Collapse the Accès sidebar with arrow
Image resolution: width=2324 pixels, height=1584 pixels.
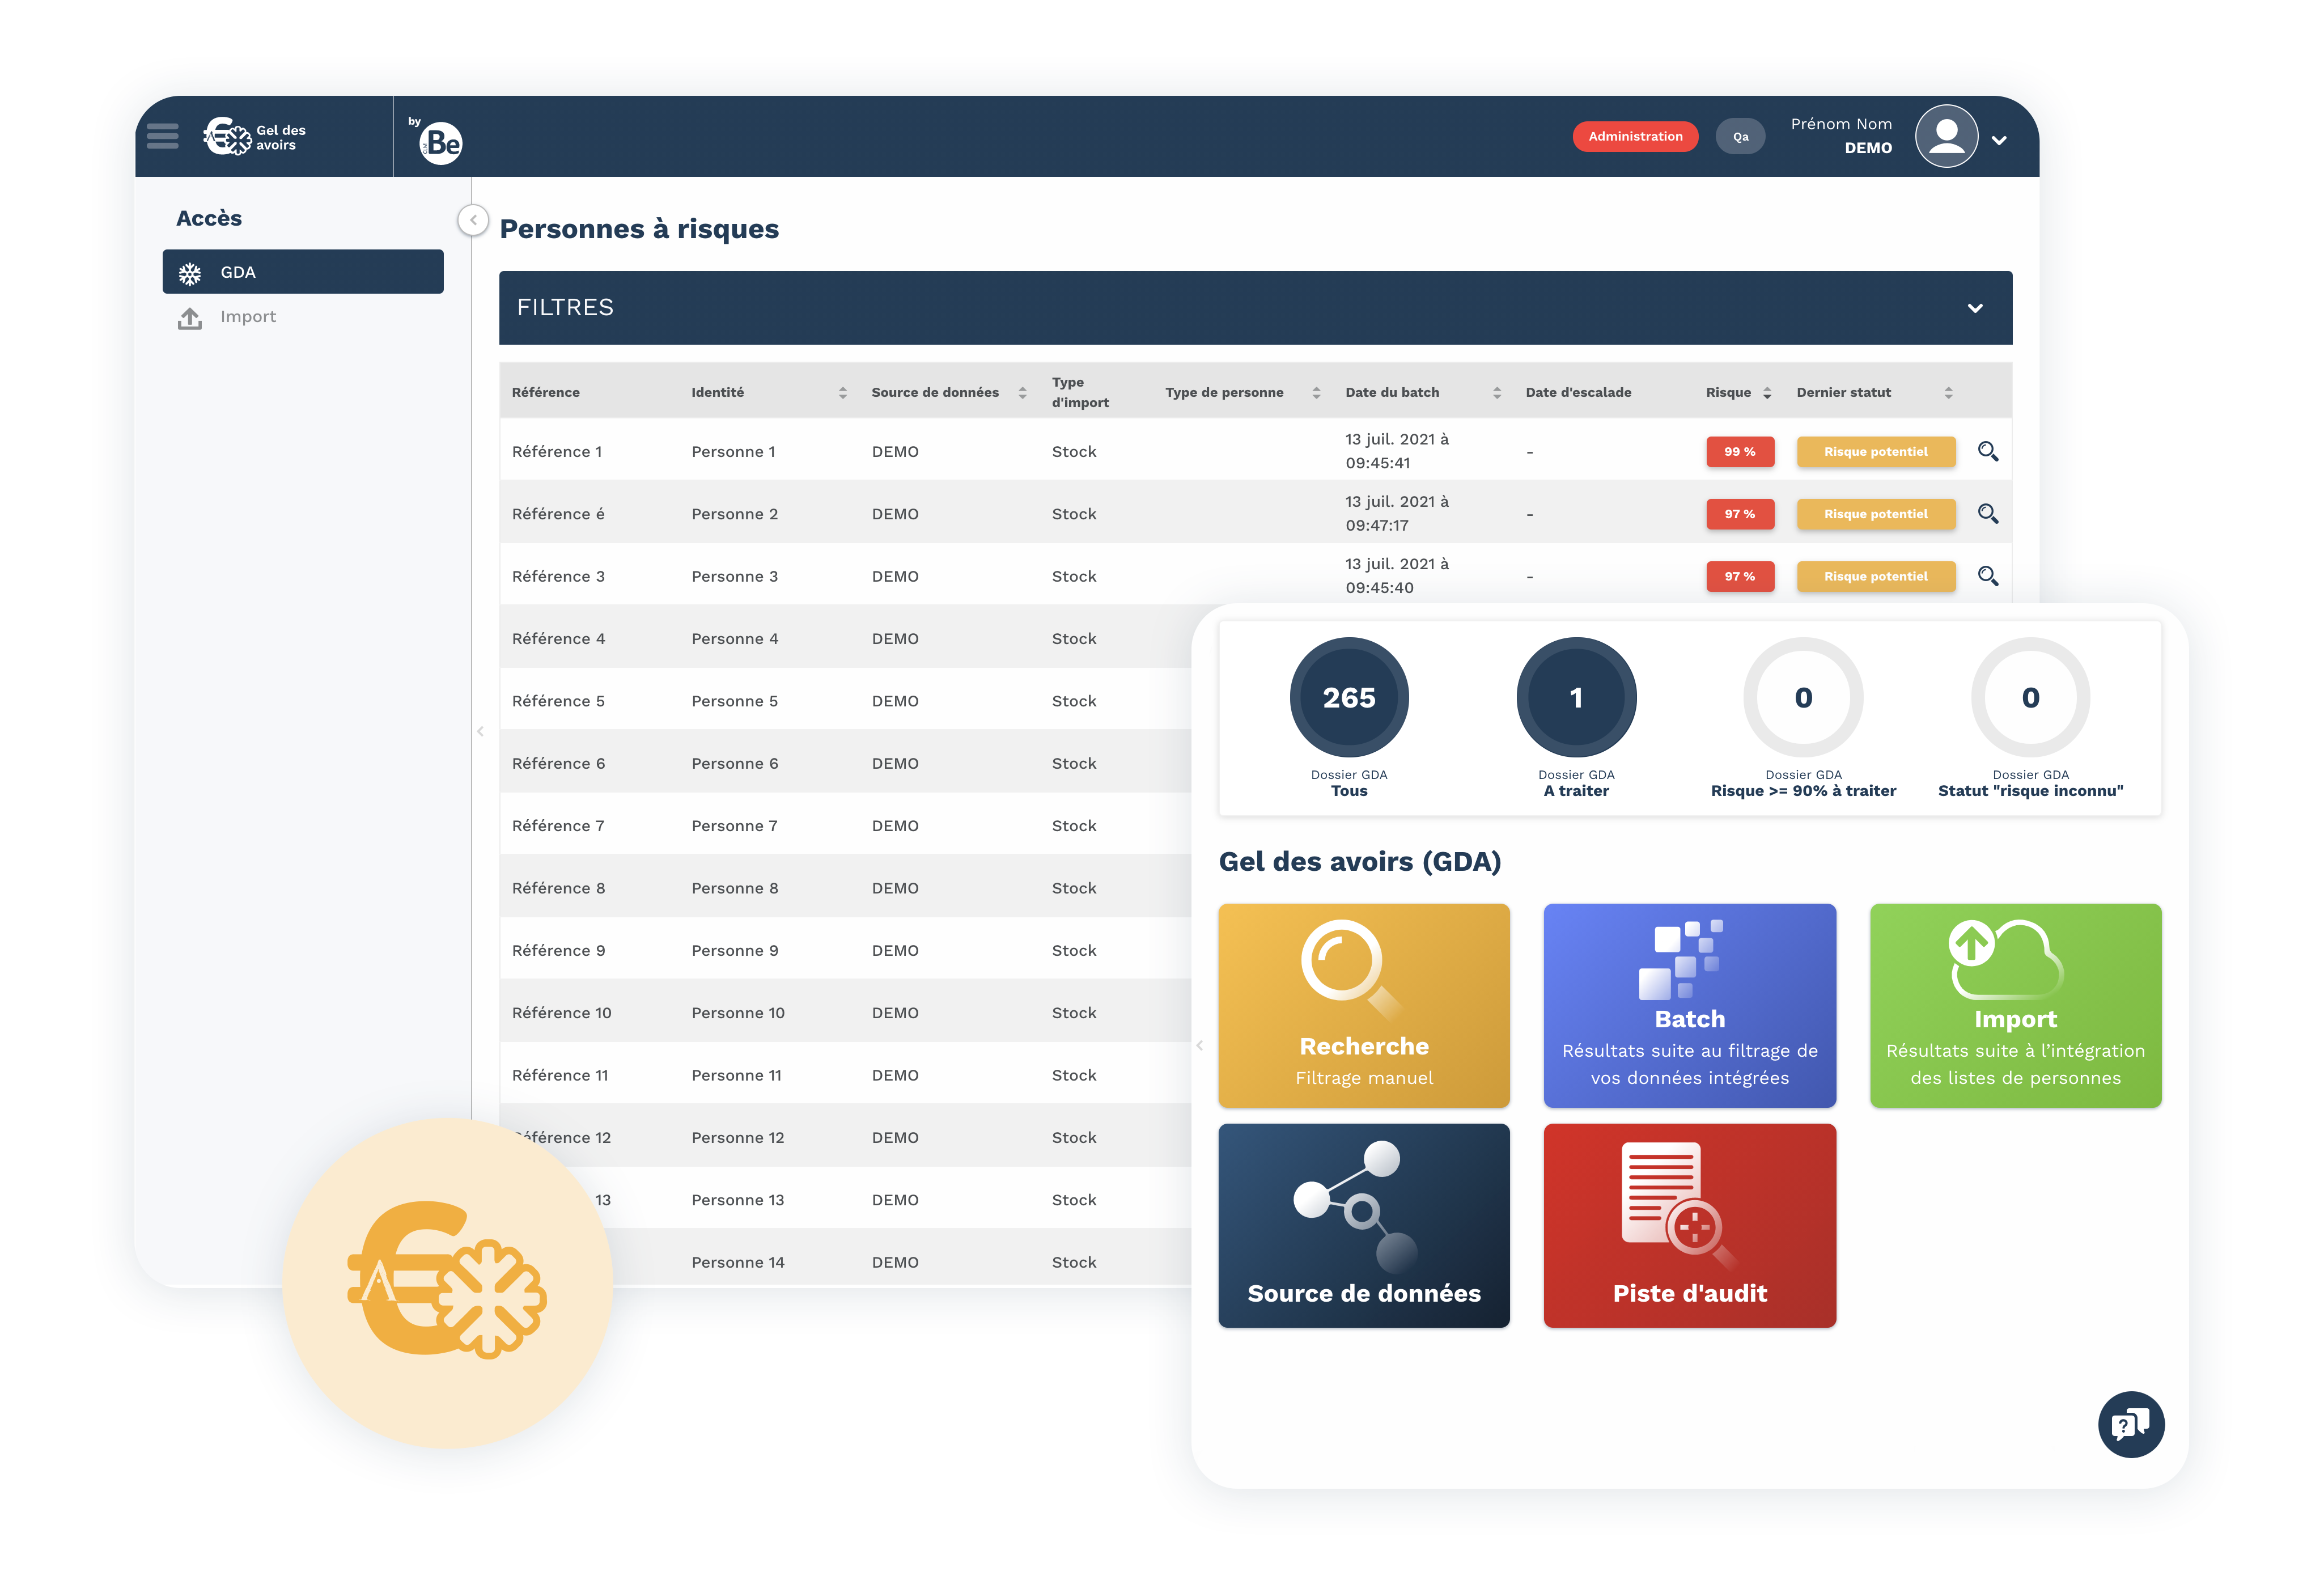[x=473, y=220]
